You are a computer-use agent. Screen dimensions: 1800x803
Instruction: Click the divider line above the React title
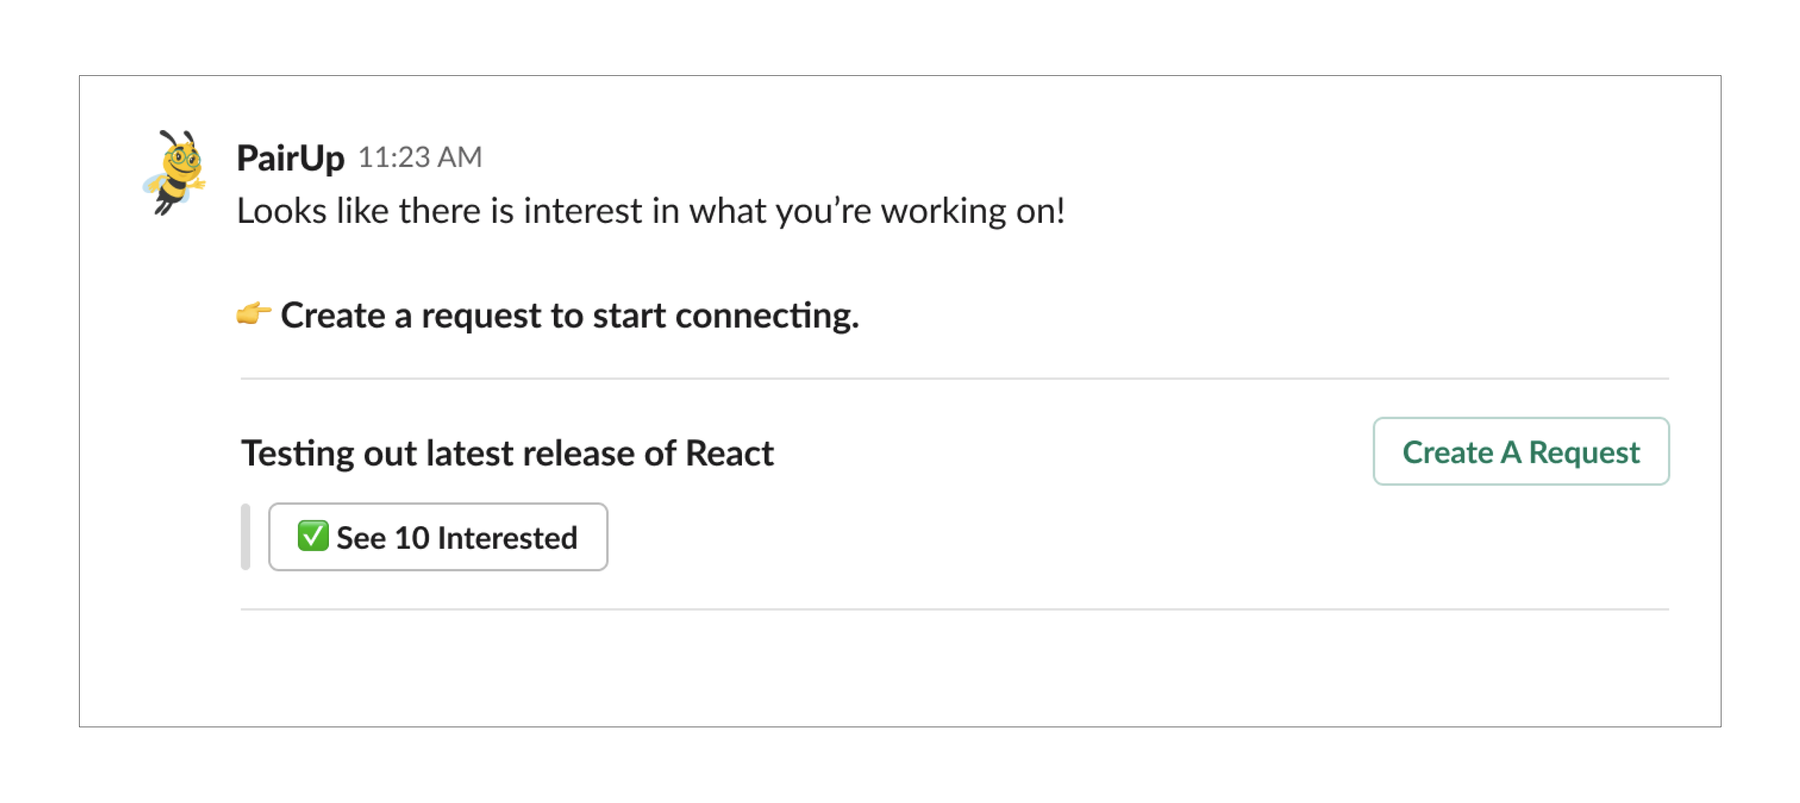tap(954, 379)
